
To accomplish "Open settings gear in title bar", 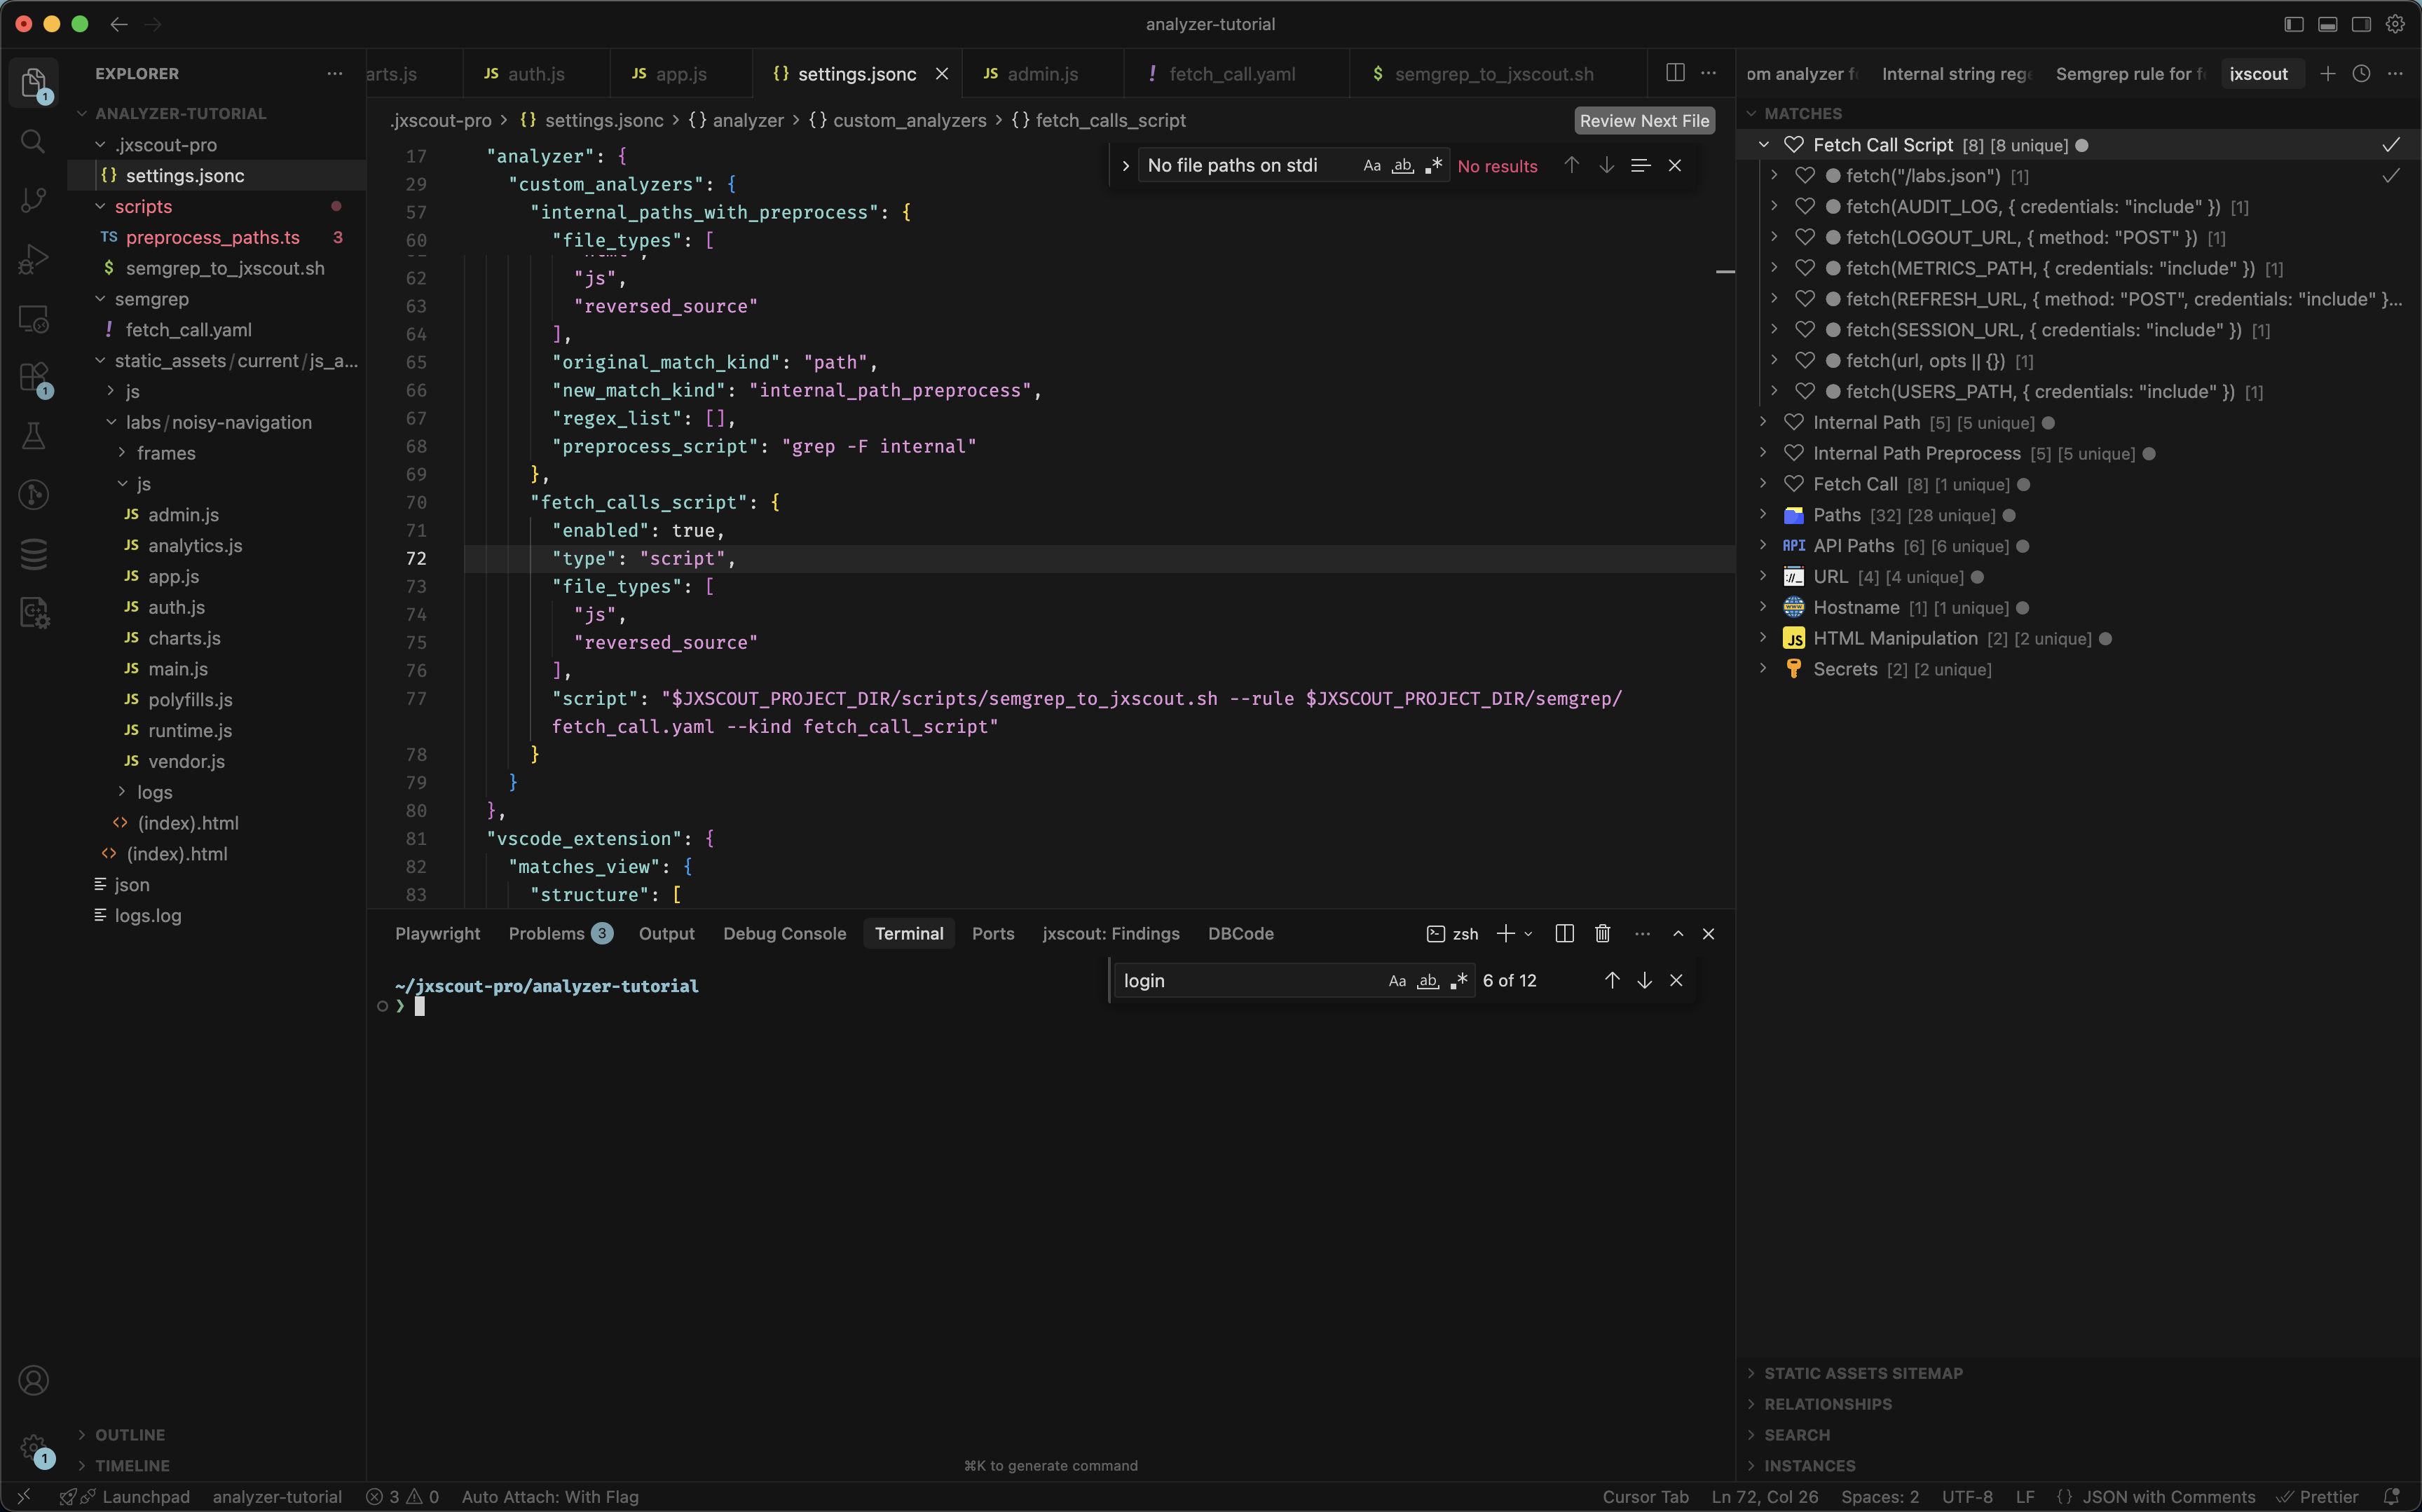I will pos(2395,24).
